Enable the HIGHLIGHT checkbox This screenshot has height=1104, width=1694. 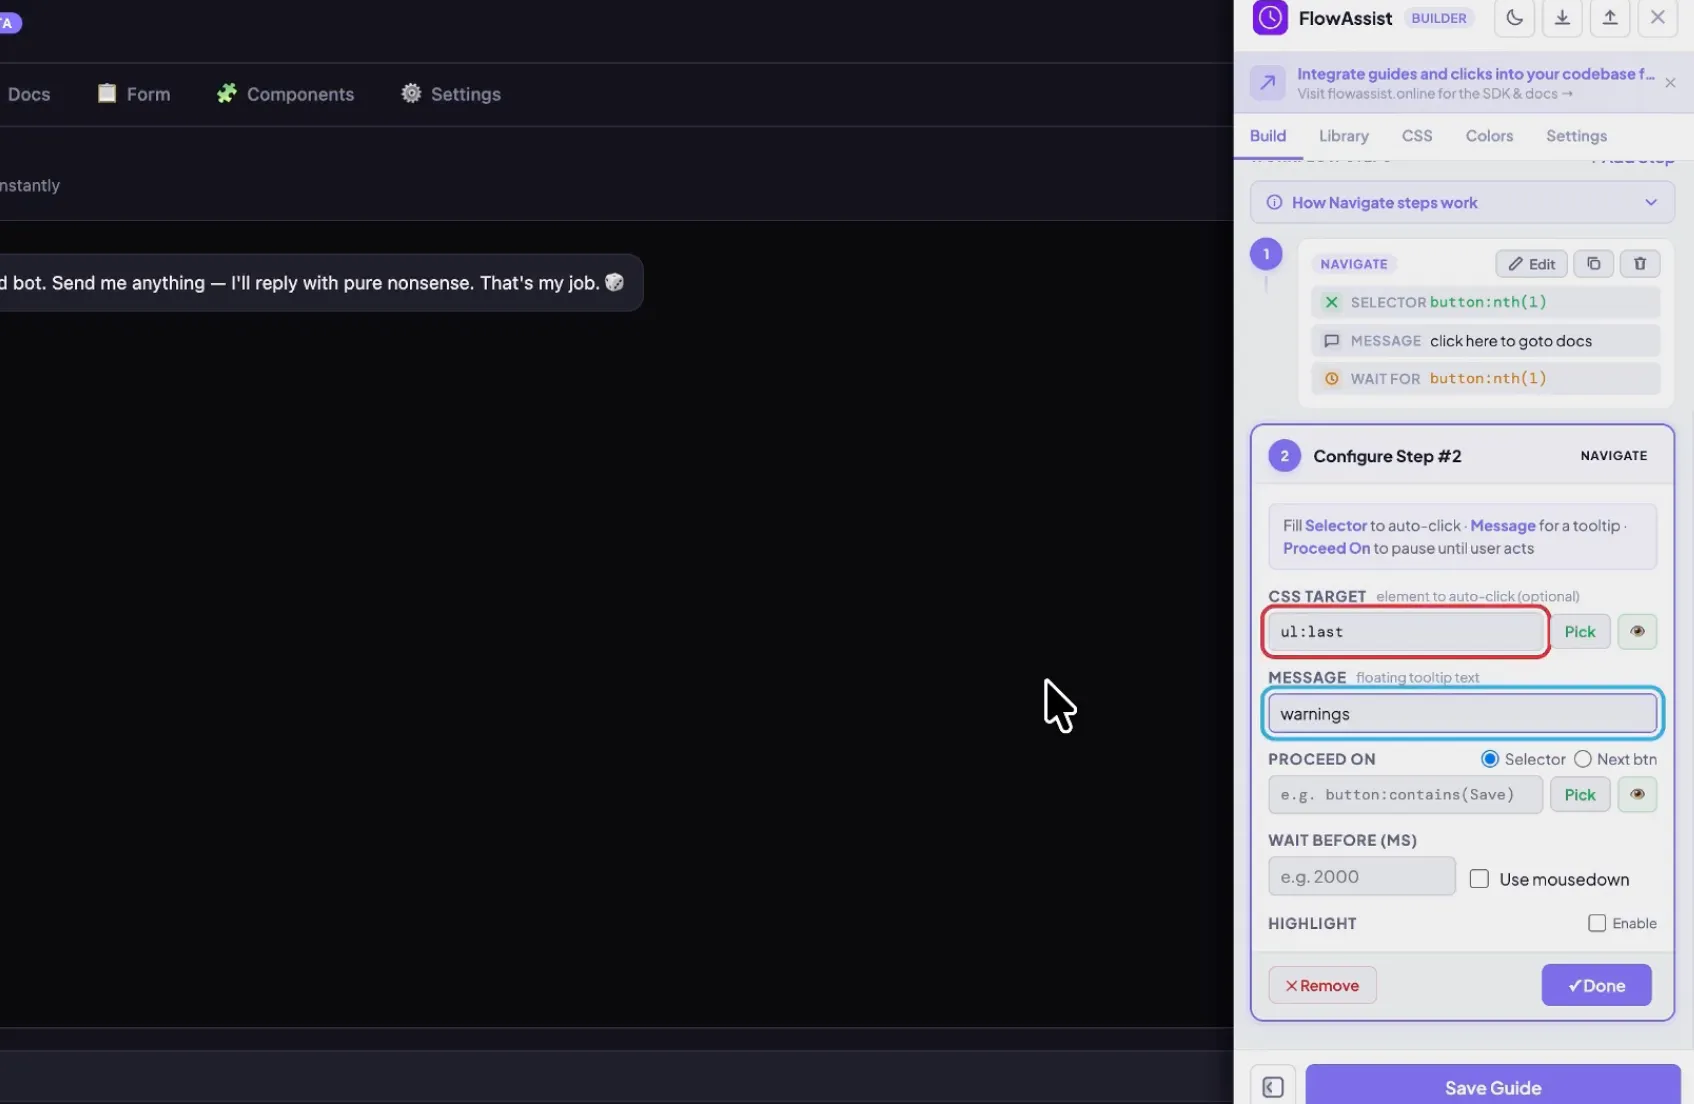click(x=1597, y=924)
